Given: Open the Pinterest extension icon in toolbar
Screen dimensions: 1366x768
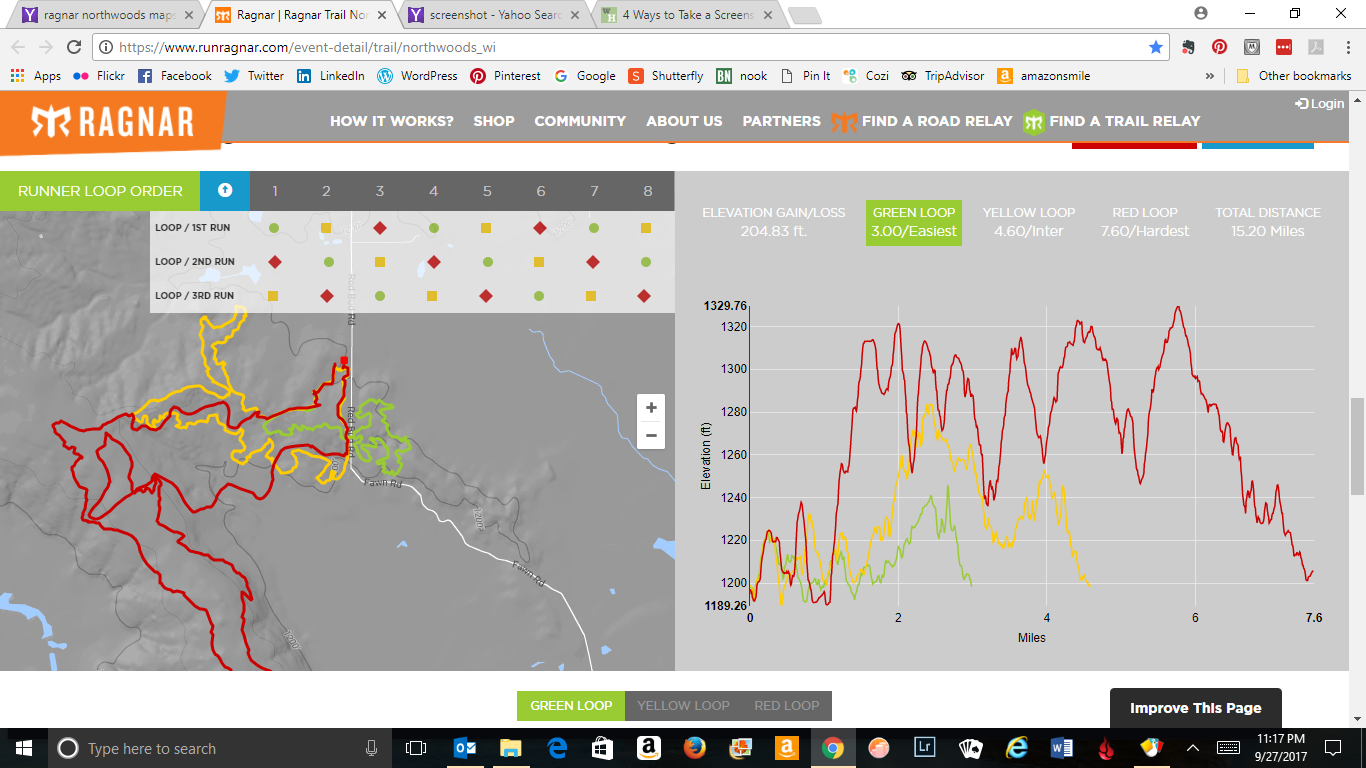Looking at the screenshot, I should coord(1219,47).
